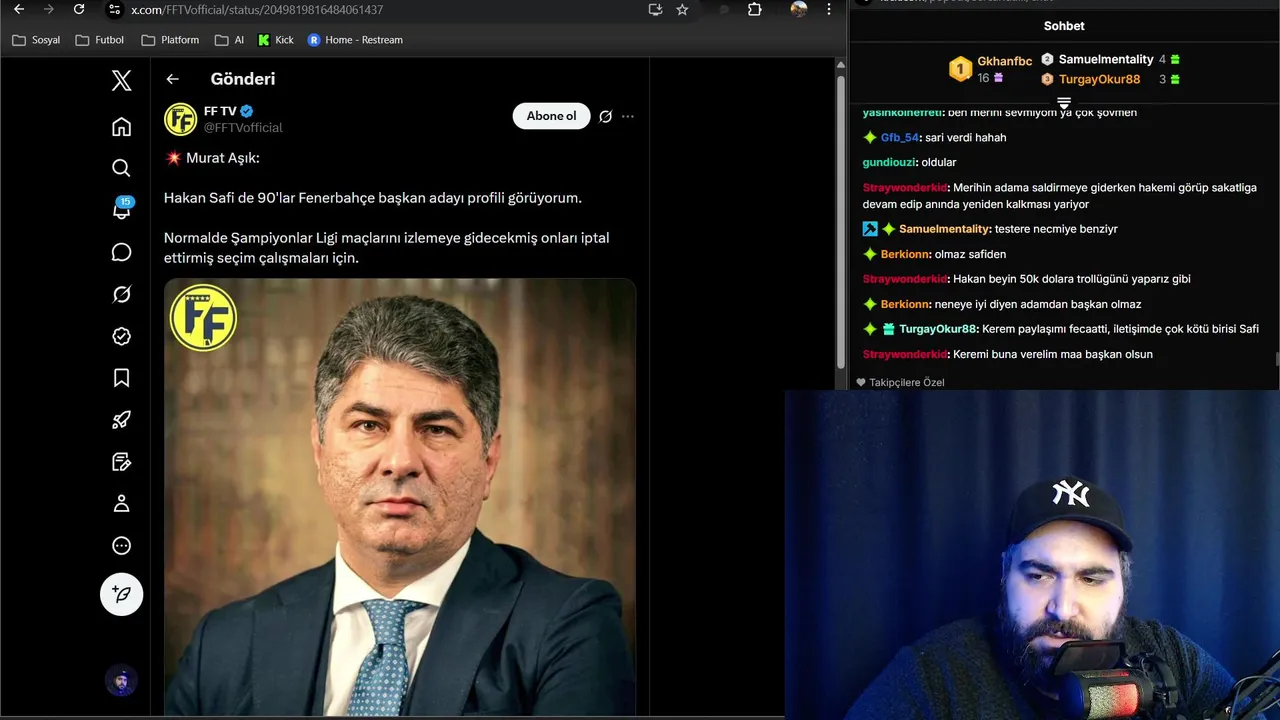Open the Platform bookmarks folder
Image resolution: width=1280 pixels, height=720 pixels.
point(170,40)
